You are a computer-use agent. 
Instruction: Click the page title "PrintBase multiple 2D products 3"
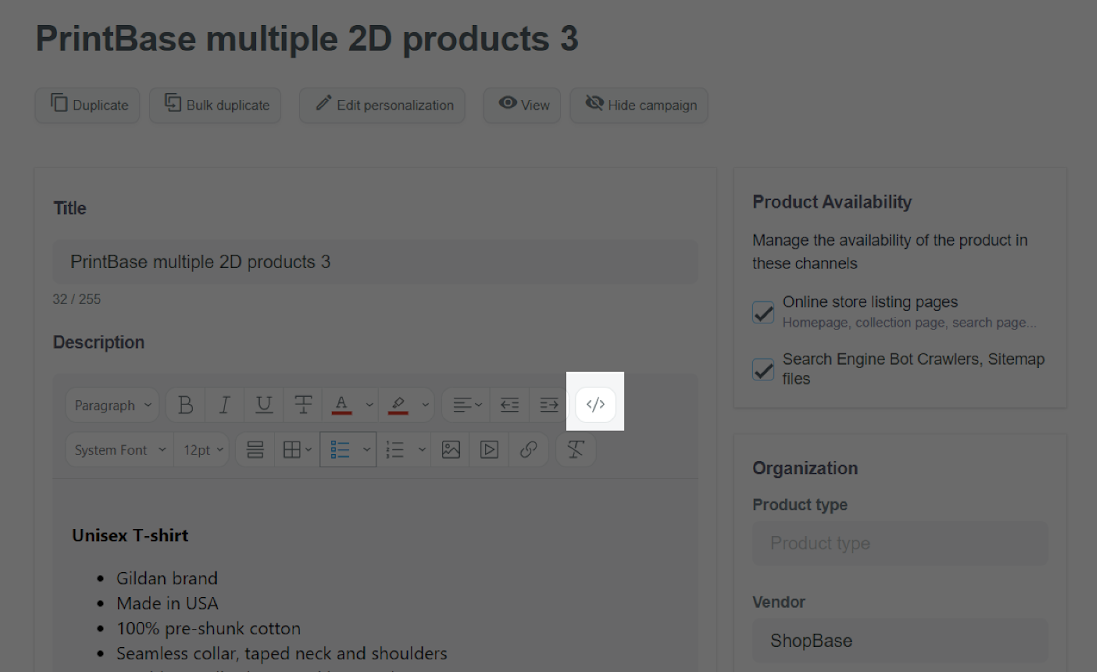[x=307, y=38]
